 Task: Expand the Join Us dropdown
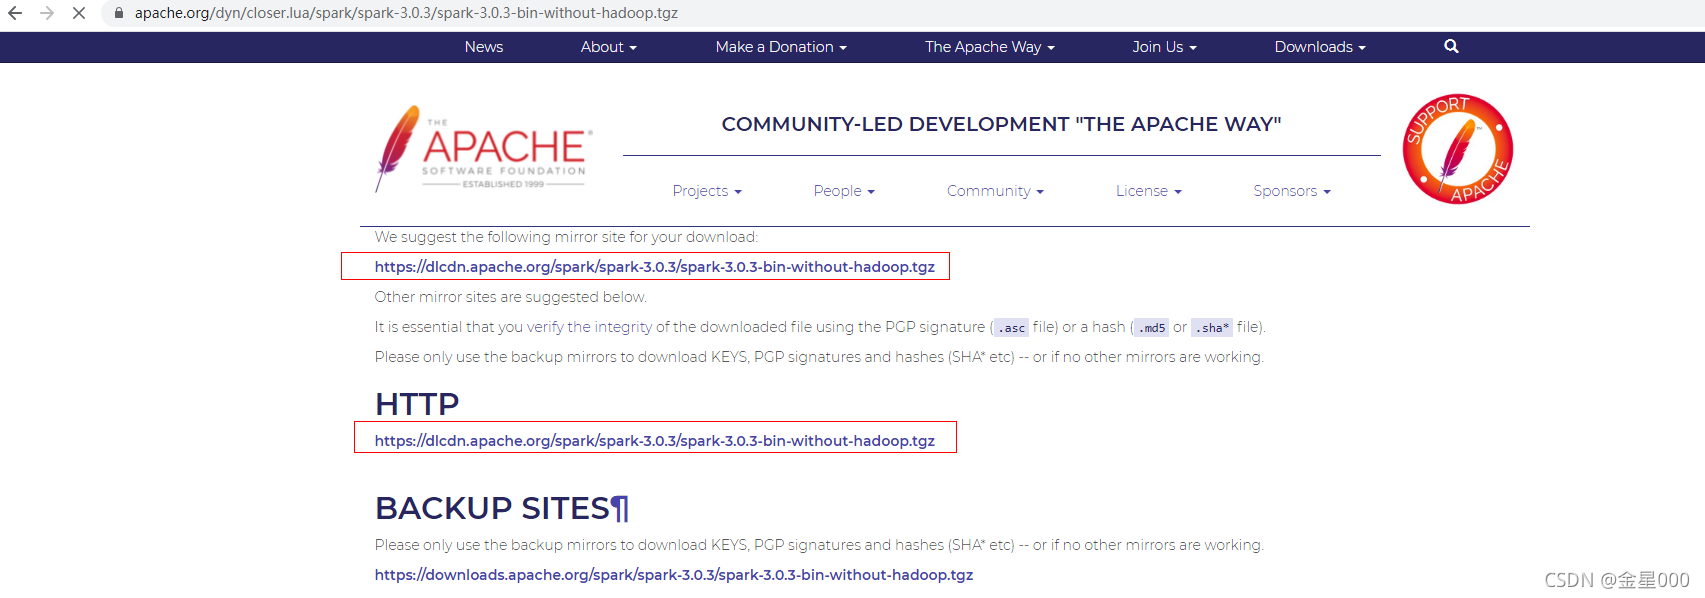click(1164, 47)
